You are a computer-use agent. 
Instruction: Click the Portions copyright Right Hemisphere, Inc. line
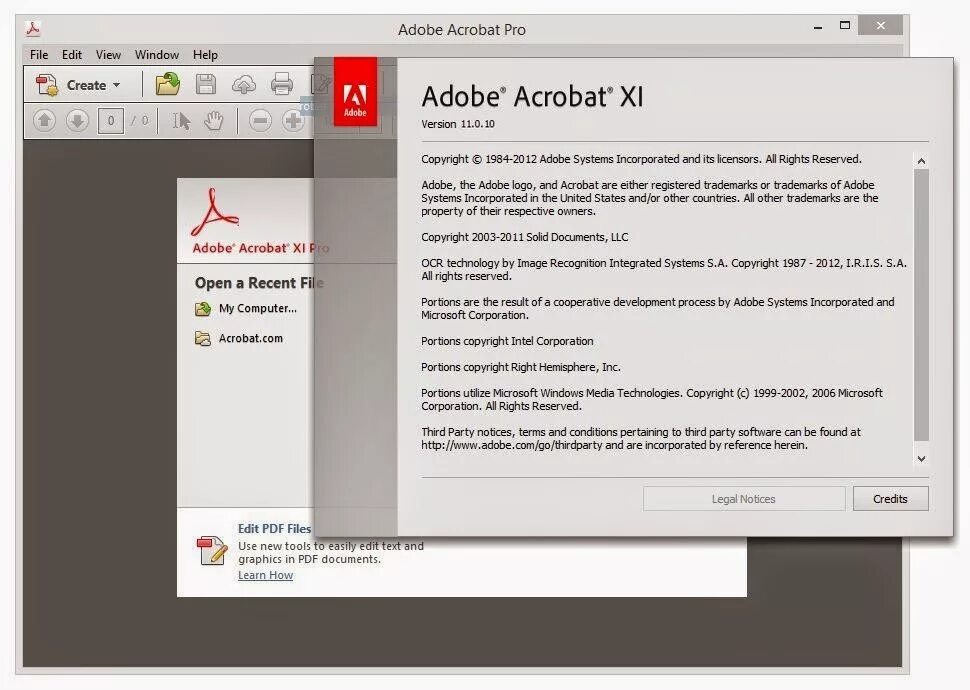[521, 367]
